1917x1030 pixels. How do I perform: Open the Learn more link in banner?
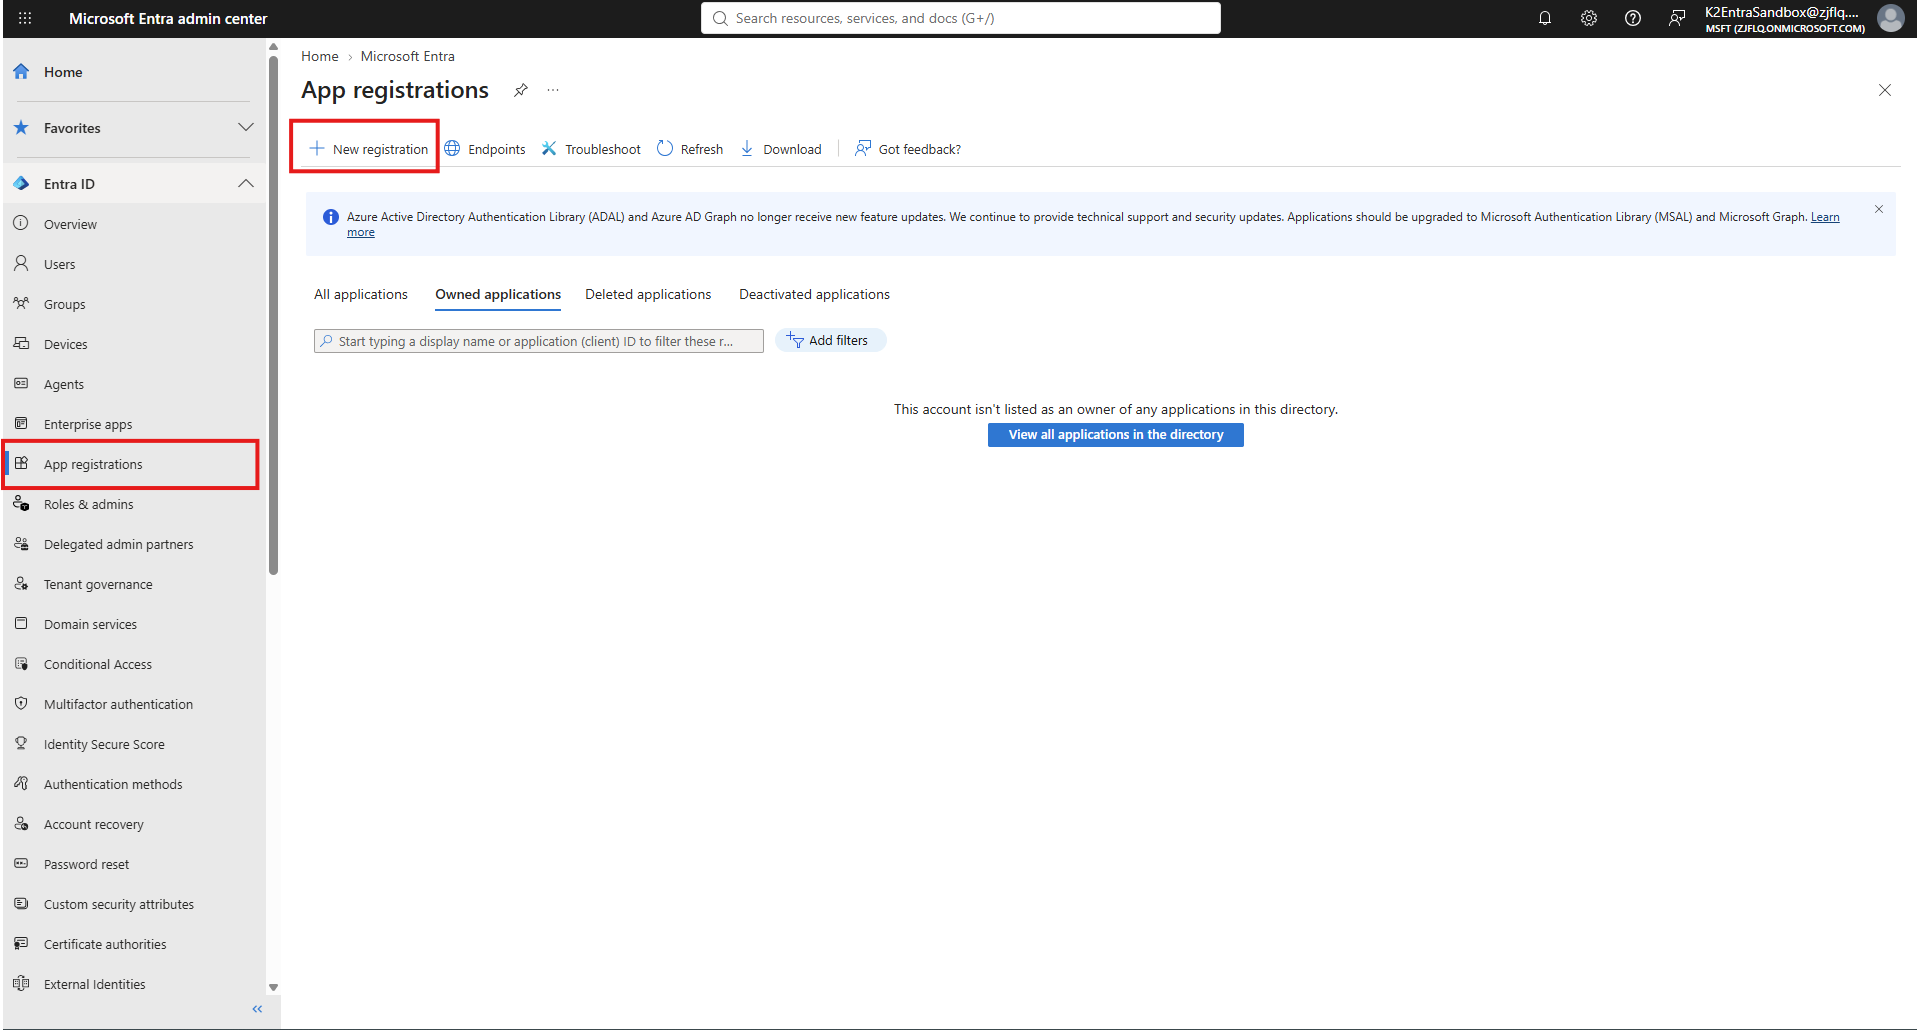(1825, 217)
